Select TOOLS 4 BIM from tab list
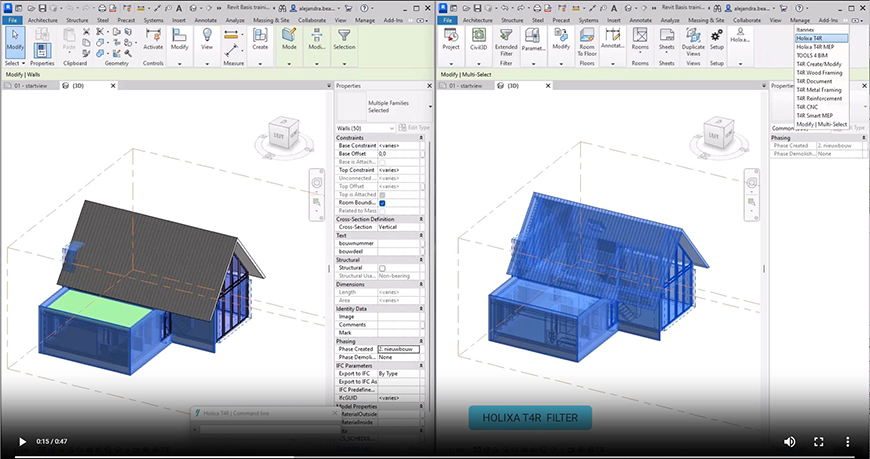 pyautogui.click(x=812, y=56)
